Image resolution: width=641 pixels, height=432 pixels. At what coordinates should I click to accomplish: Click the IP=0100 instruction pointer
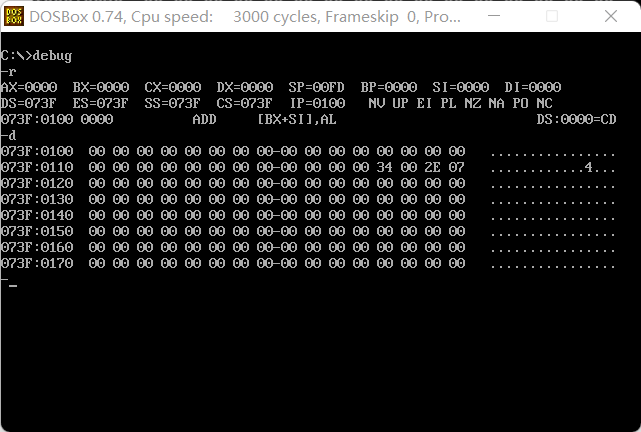pyautogui.click(x=318, y=103)
